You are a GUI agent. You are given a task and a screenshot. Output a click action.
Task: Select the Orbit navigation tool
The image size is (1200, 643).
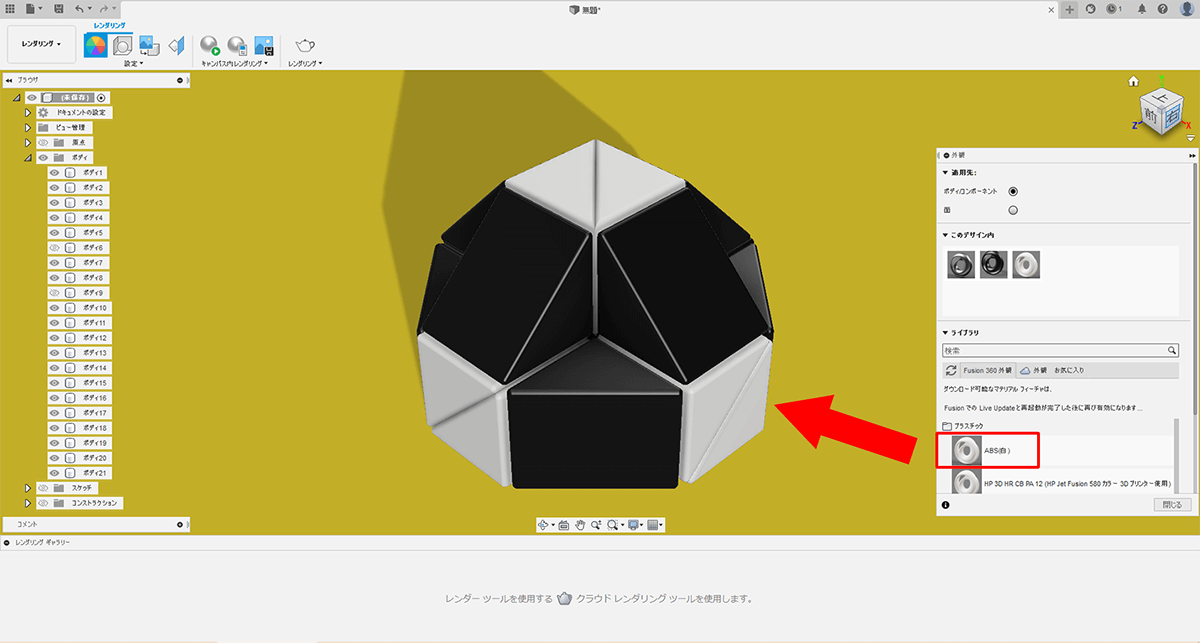544,524
